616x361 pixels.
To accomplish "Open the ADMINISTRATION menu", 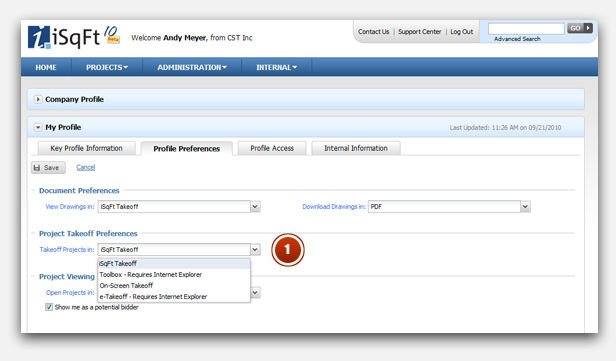I will pos(192,67).
